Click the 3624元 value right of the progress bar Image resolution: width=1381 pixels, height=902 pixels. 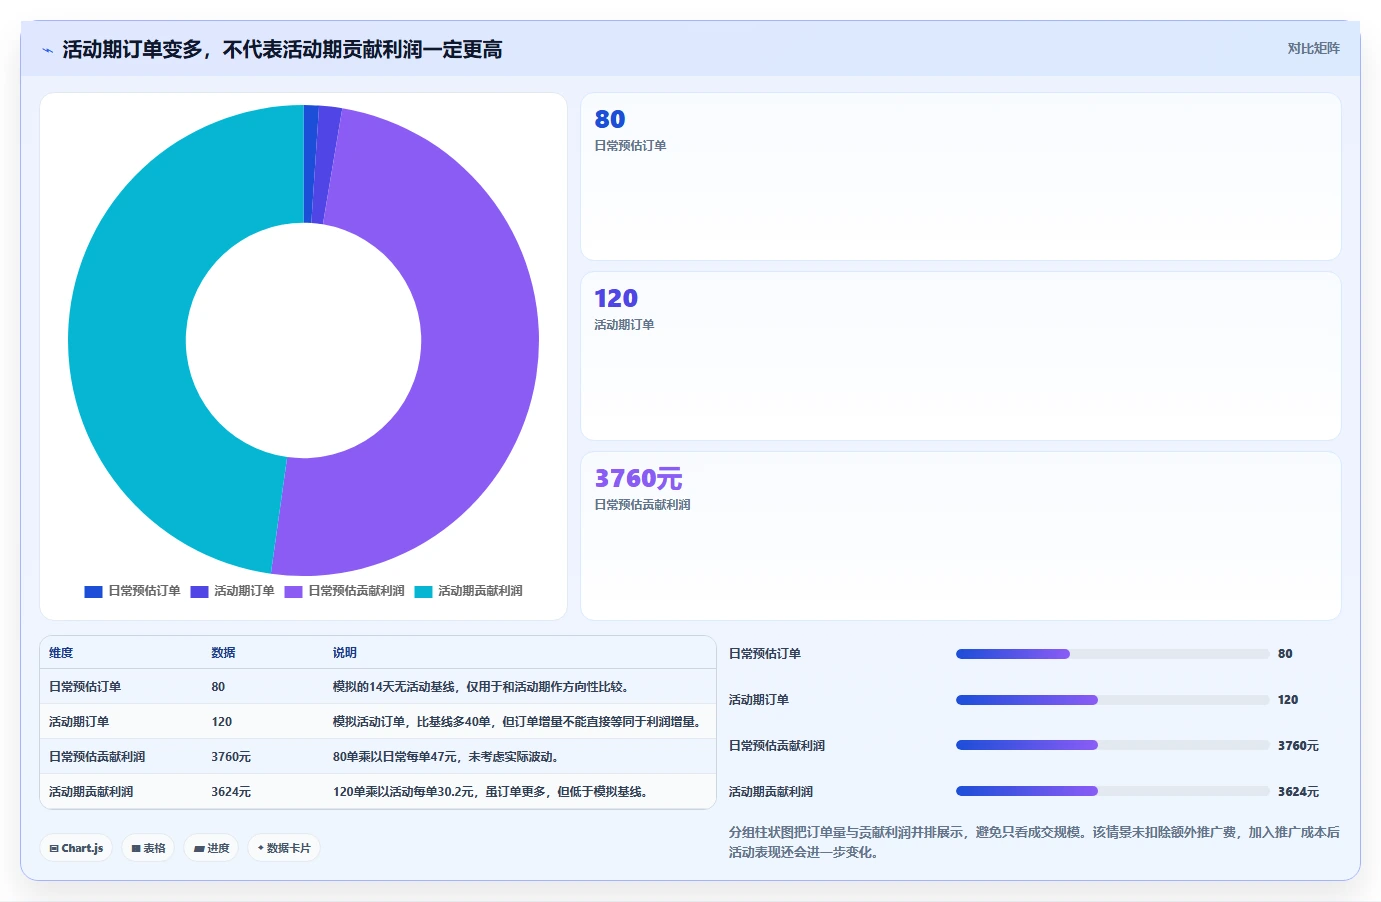pos(1298,792)
